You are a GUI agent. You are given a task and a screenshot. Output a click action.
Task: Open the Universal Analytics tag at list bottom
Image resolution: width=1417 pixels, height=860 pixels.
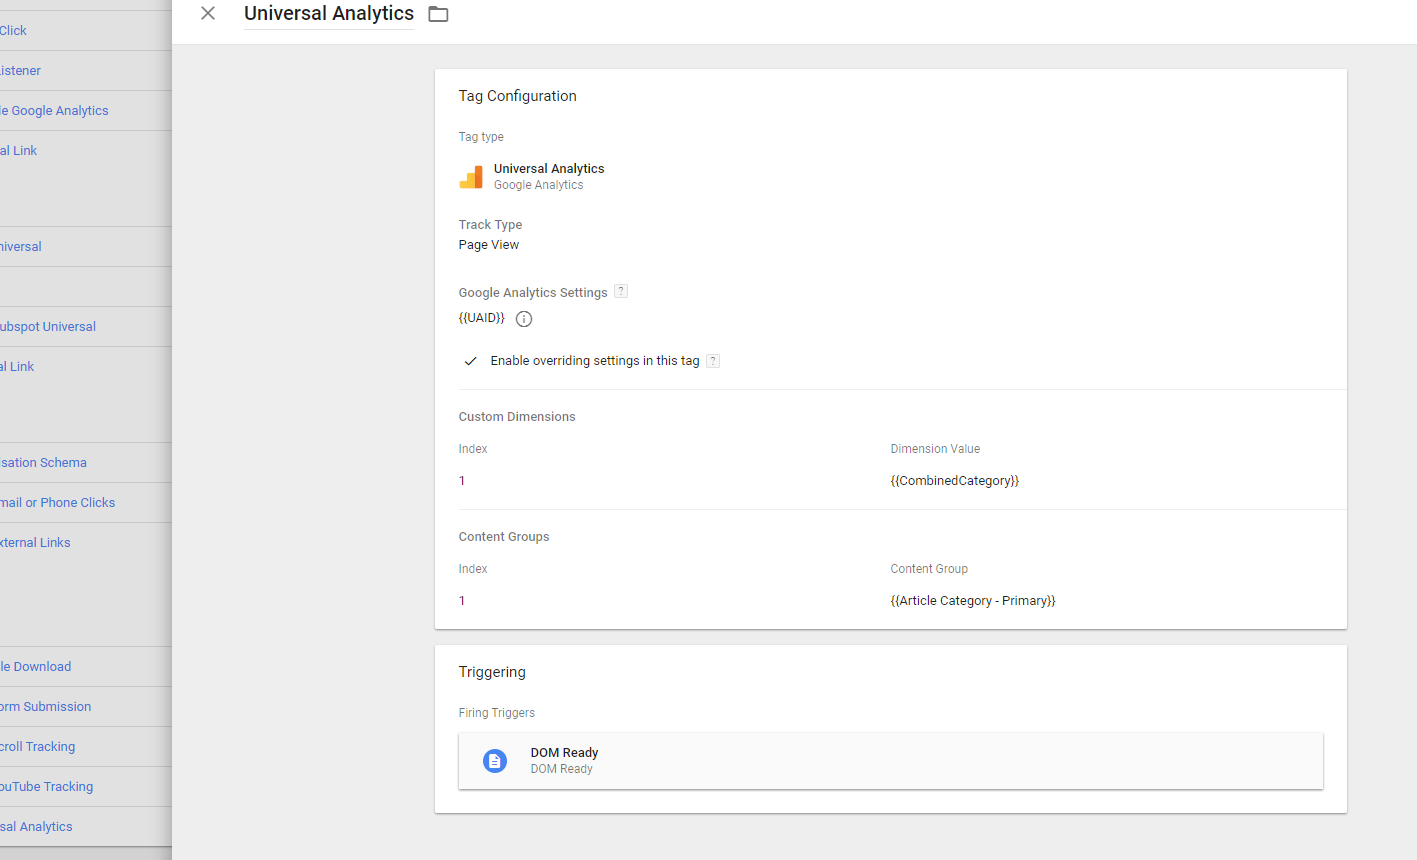[x=36, y=827]
